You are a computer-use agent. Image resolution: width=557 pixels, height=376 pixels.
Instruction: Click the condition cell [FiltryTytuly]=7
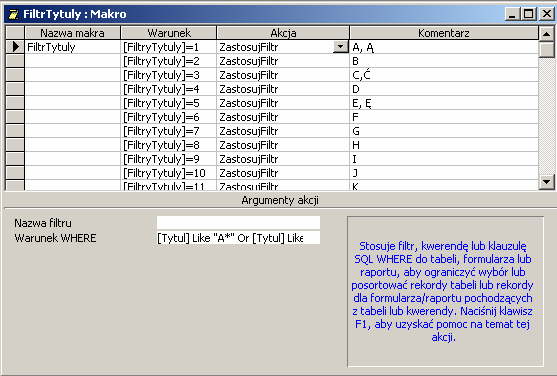tap(169, 131)
